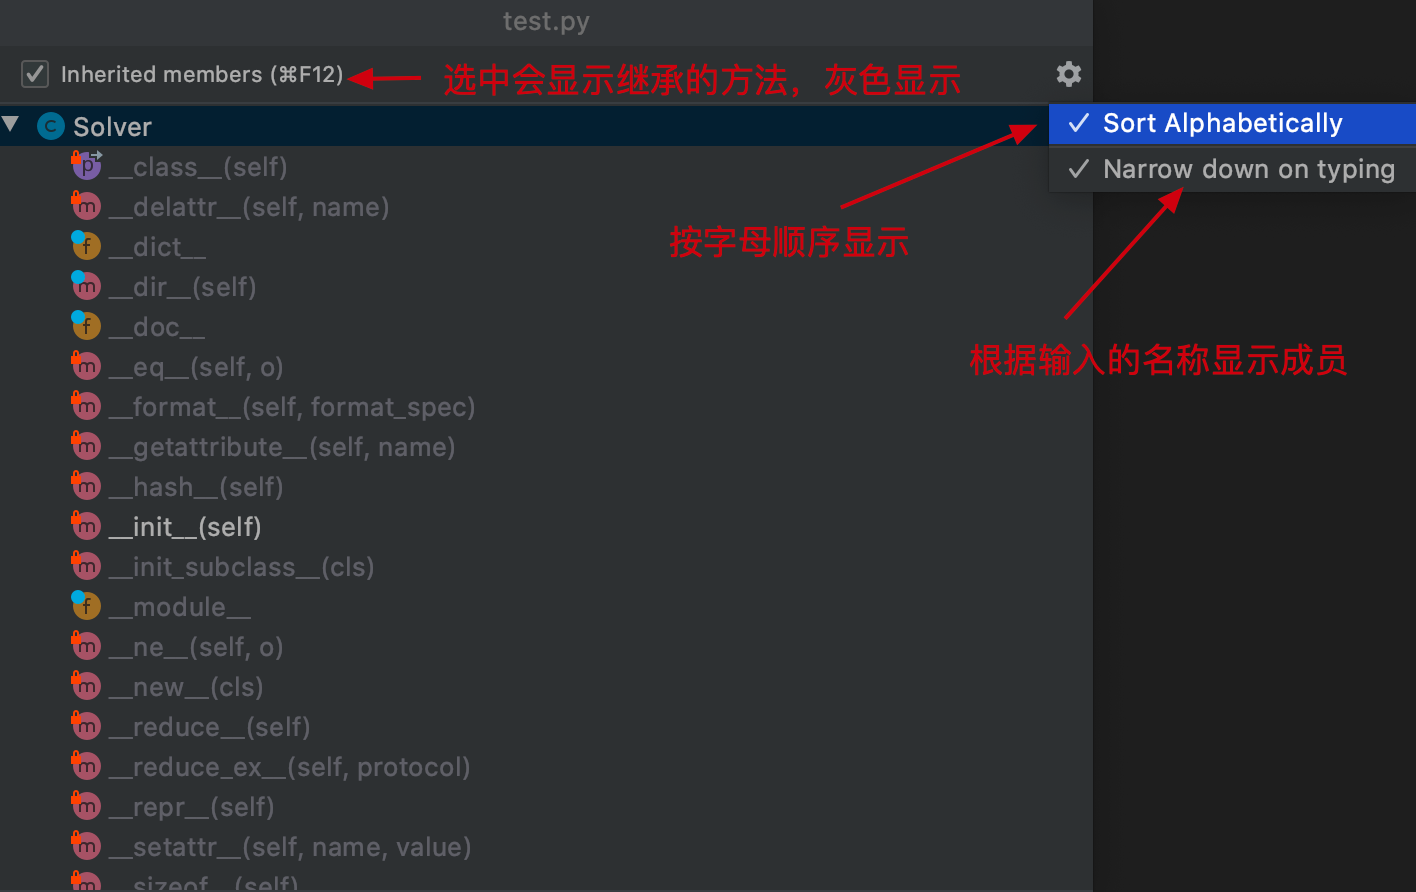Click the Solver class icon
The image size is (1416, 892).
point(50,127)
